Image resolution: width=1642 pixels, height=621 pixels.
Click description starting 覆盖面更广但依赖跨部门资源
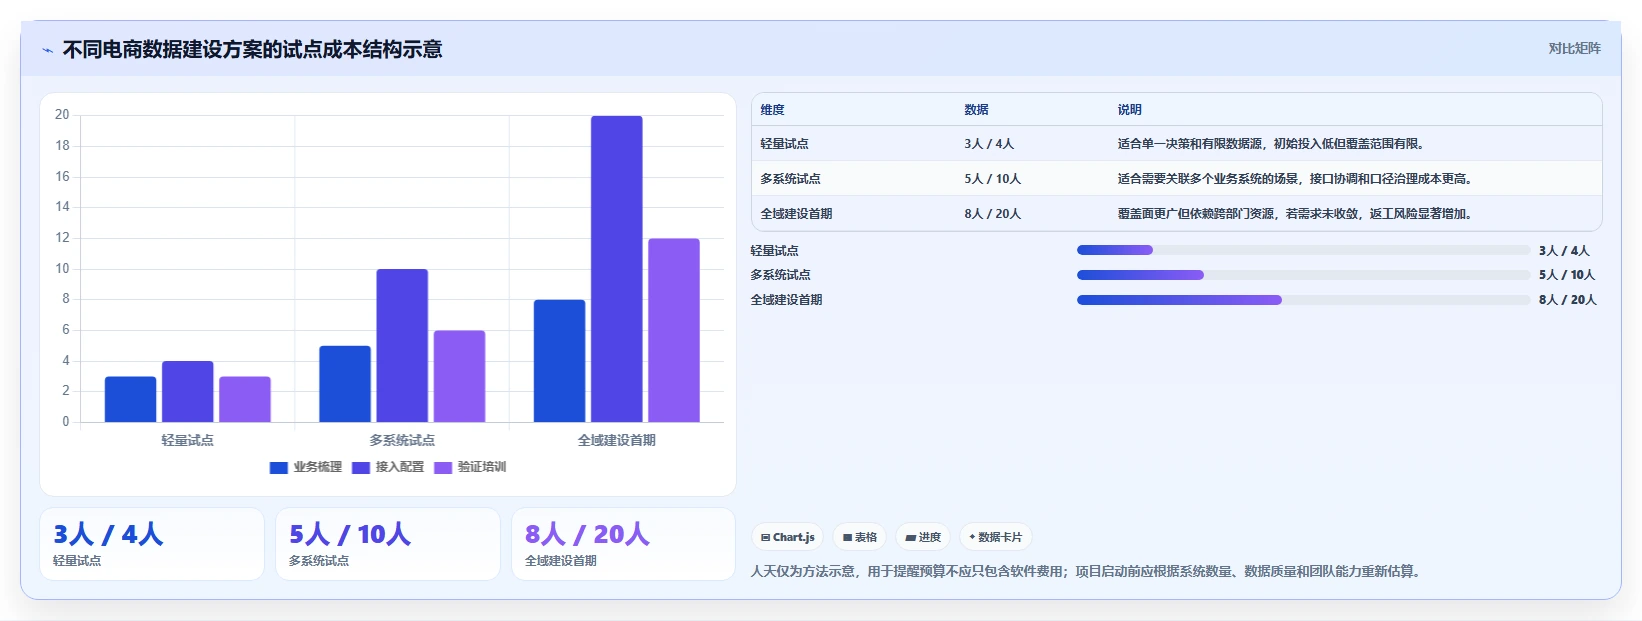(x=1294, y=214)
